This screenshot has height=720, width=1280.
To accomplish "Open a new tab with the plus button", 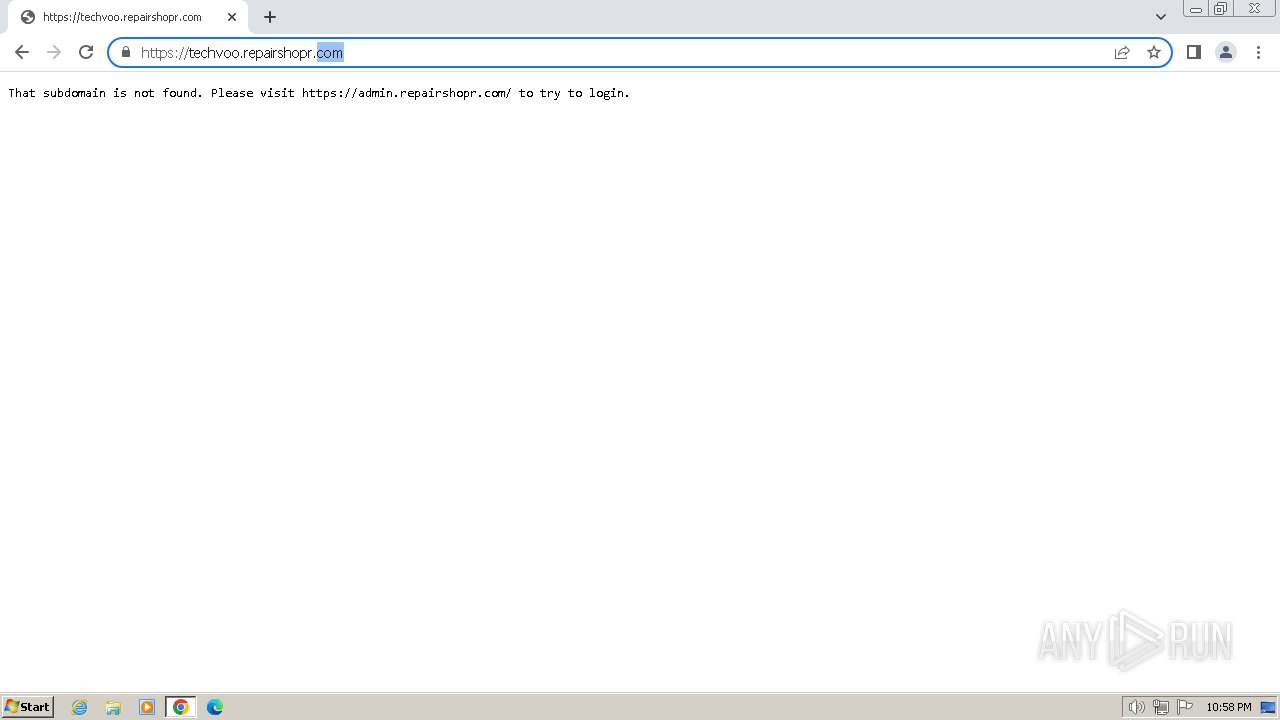I will [270, 17].
